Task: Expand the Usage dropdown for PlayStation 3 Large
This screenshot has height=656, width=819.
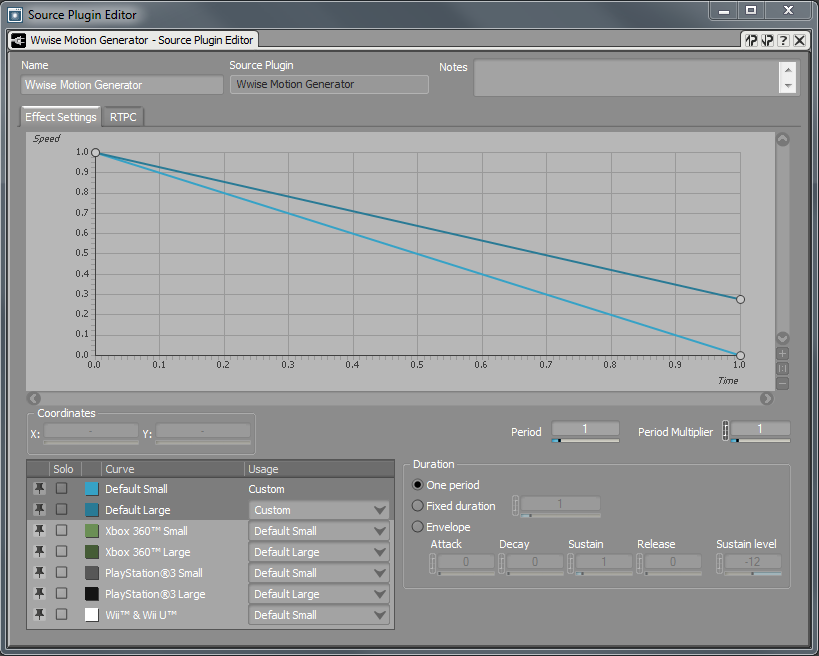Action: click(319, 594)
